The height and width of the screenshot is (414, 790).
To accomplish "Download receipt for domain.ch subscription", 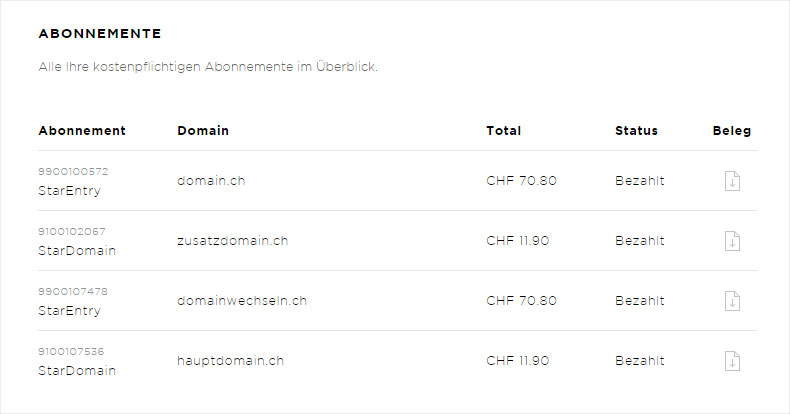I will click(732, 181).
